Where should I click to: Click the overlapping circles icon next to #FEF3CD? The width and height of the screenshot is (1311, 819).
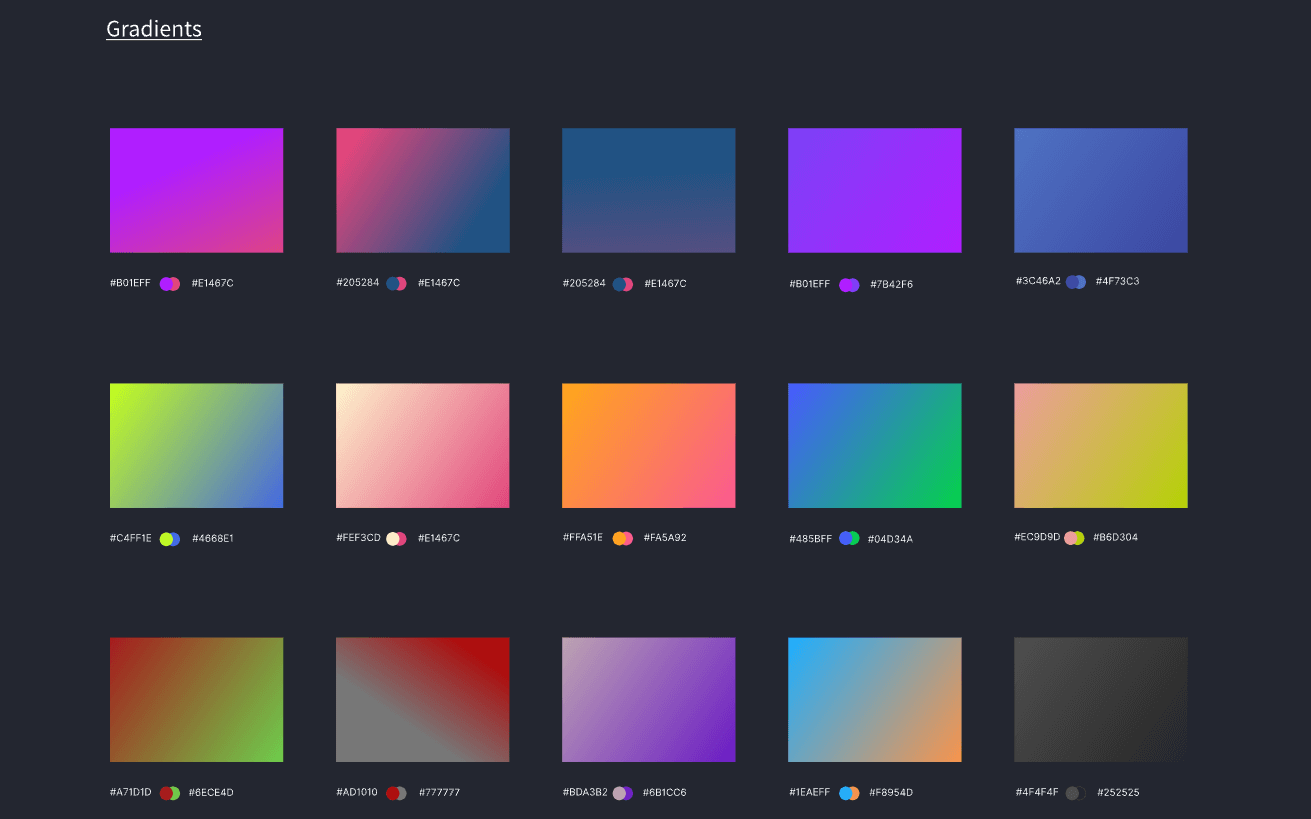[396, 539]
